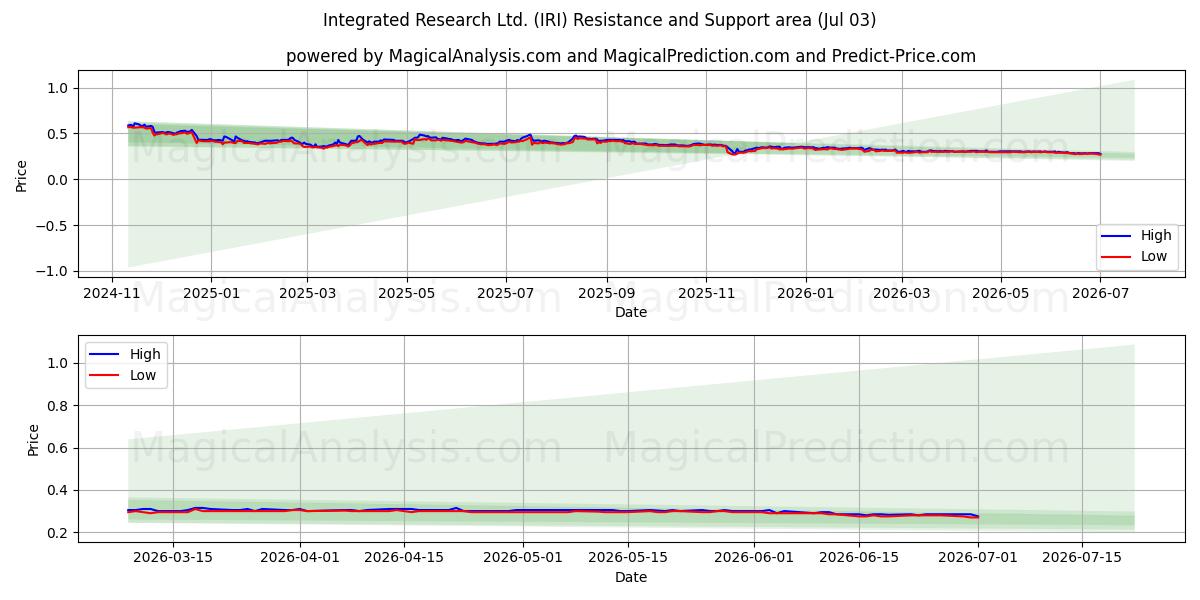This screenshot has height=600, width=1200.
Task: Click the 0.8 tick on bottom price axis
Action: [x=58, y=406]
